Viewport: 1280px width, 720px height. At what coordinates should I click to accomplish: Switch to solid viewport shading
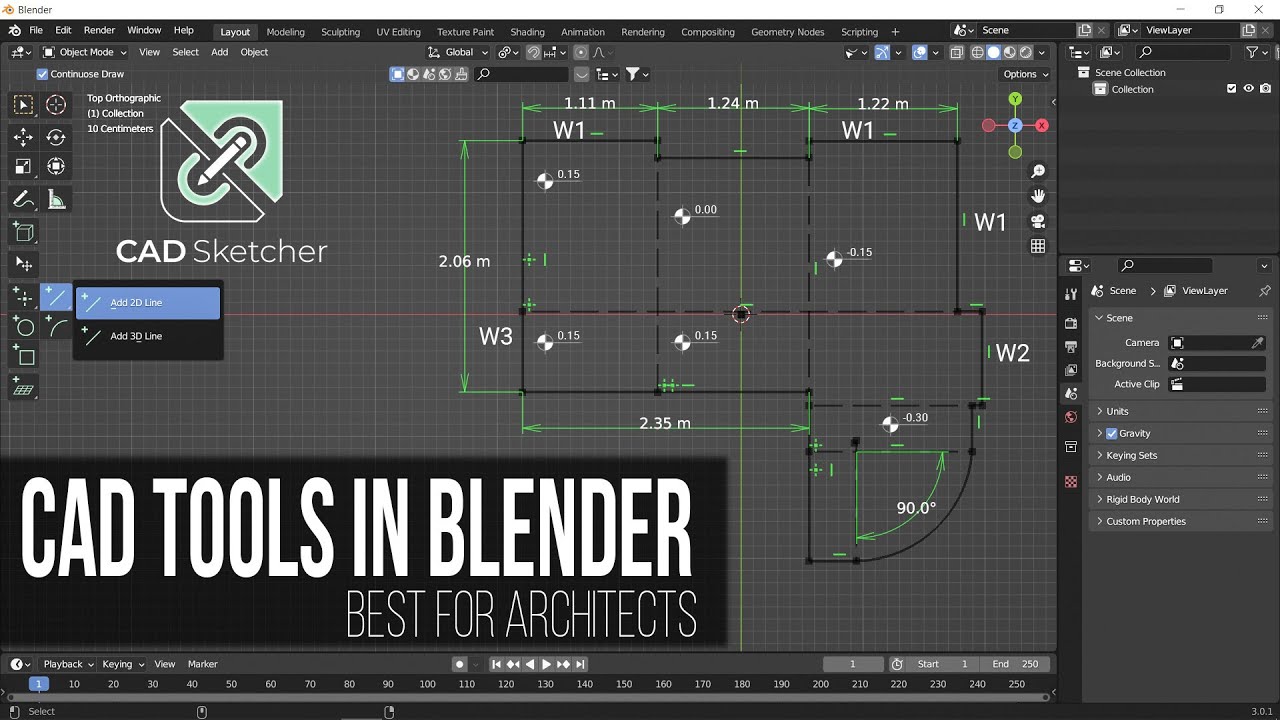point(994,52)
